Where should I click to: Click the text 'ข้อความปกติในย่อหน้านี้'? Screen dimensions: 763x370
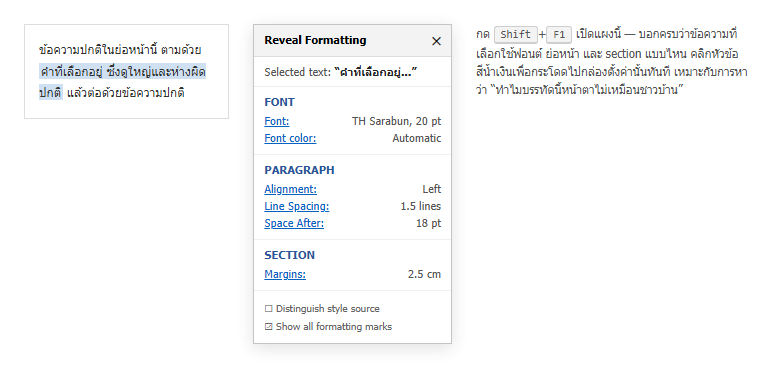[x=98, y=50]
